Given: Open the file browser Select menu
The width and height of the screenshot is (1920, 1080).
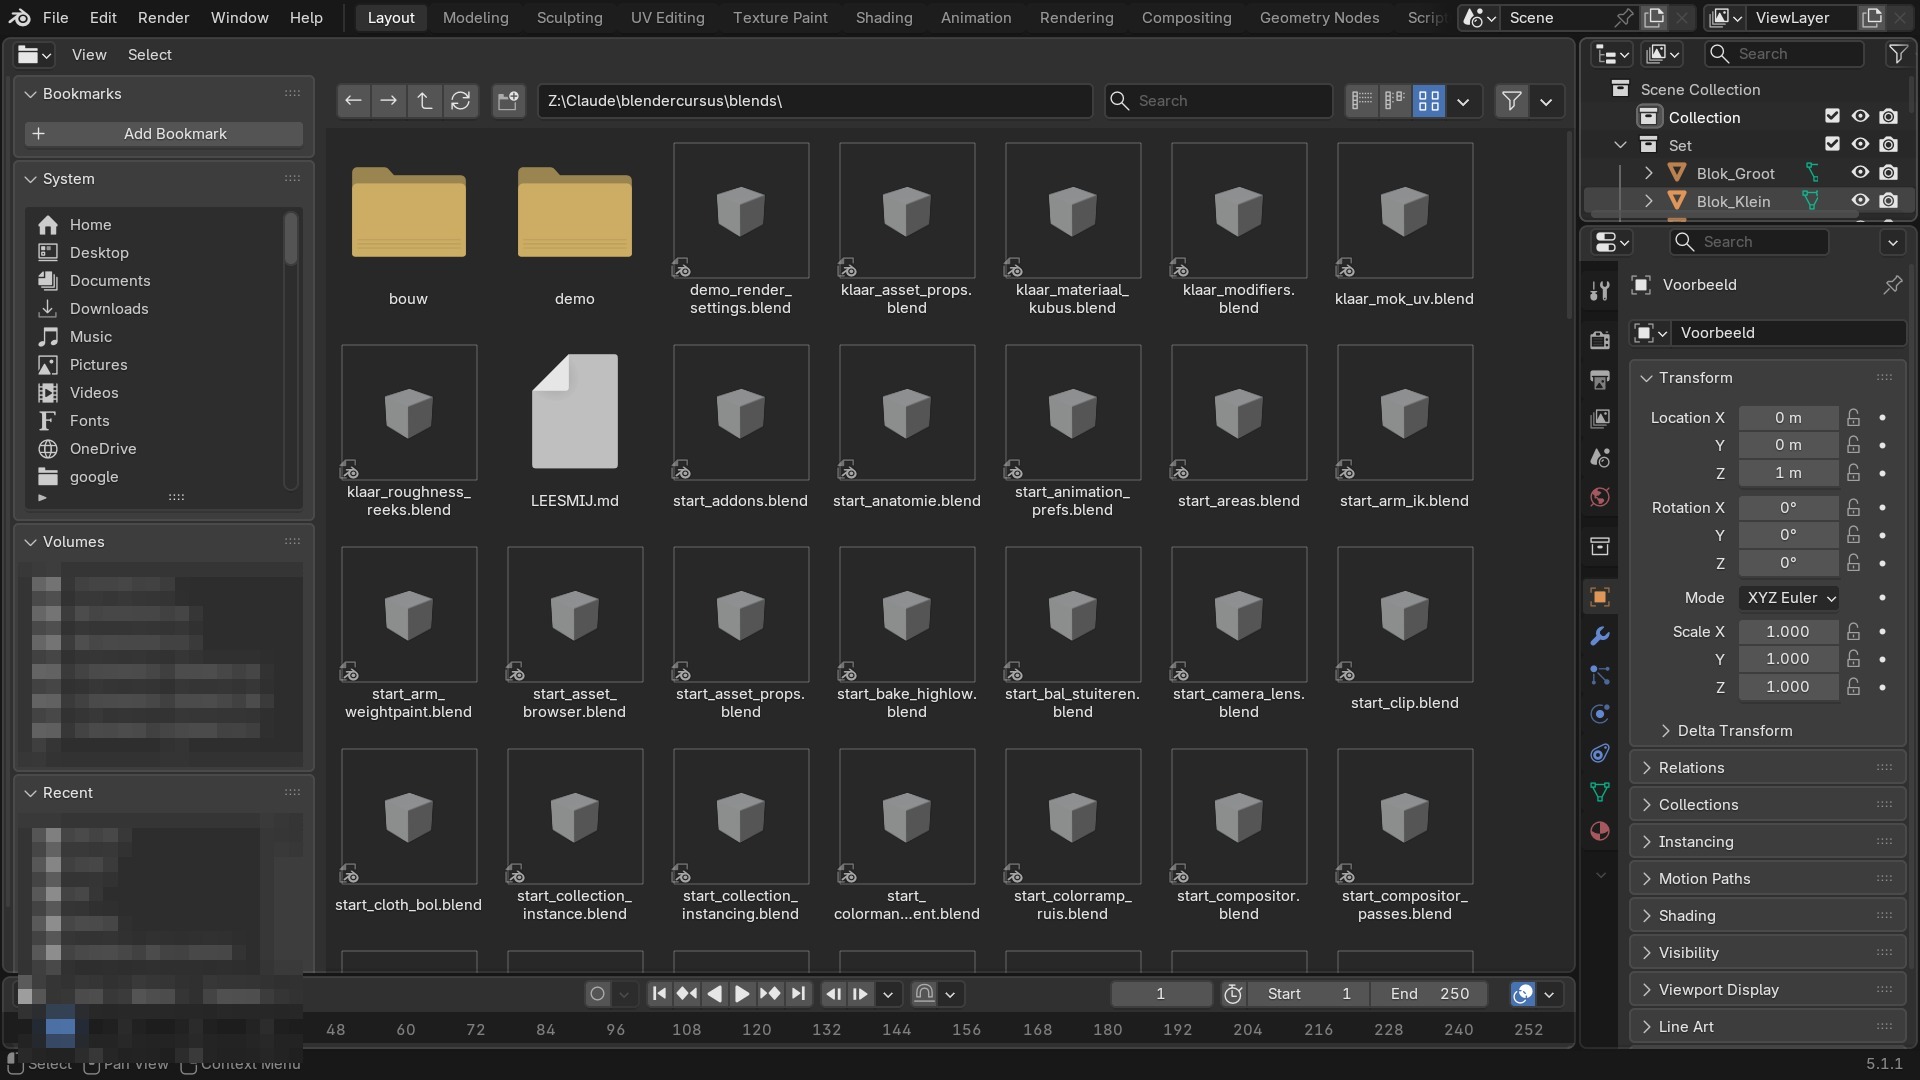Looking at the screenshot, I should pos(150,55).
